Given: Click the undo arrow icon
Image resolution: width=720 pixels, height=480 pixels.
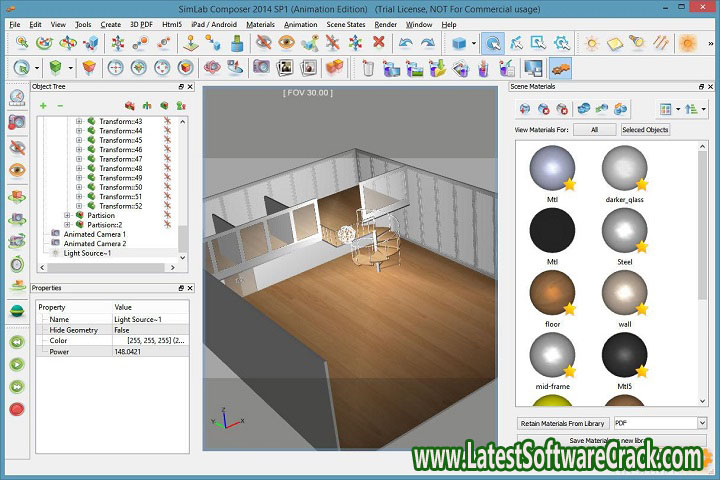Looking at the screenshot, I should [x=405, y=43].
